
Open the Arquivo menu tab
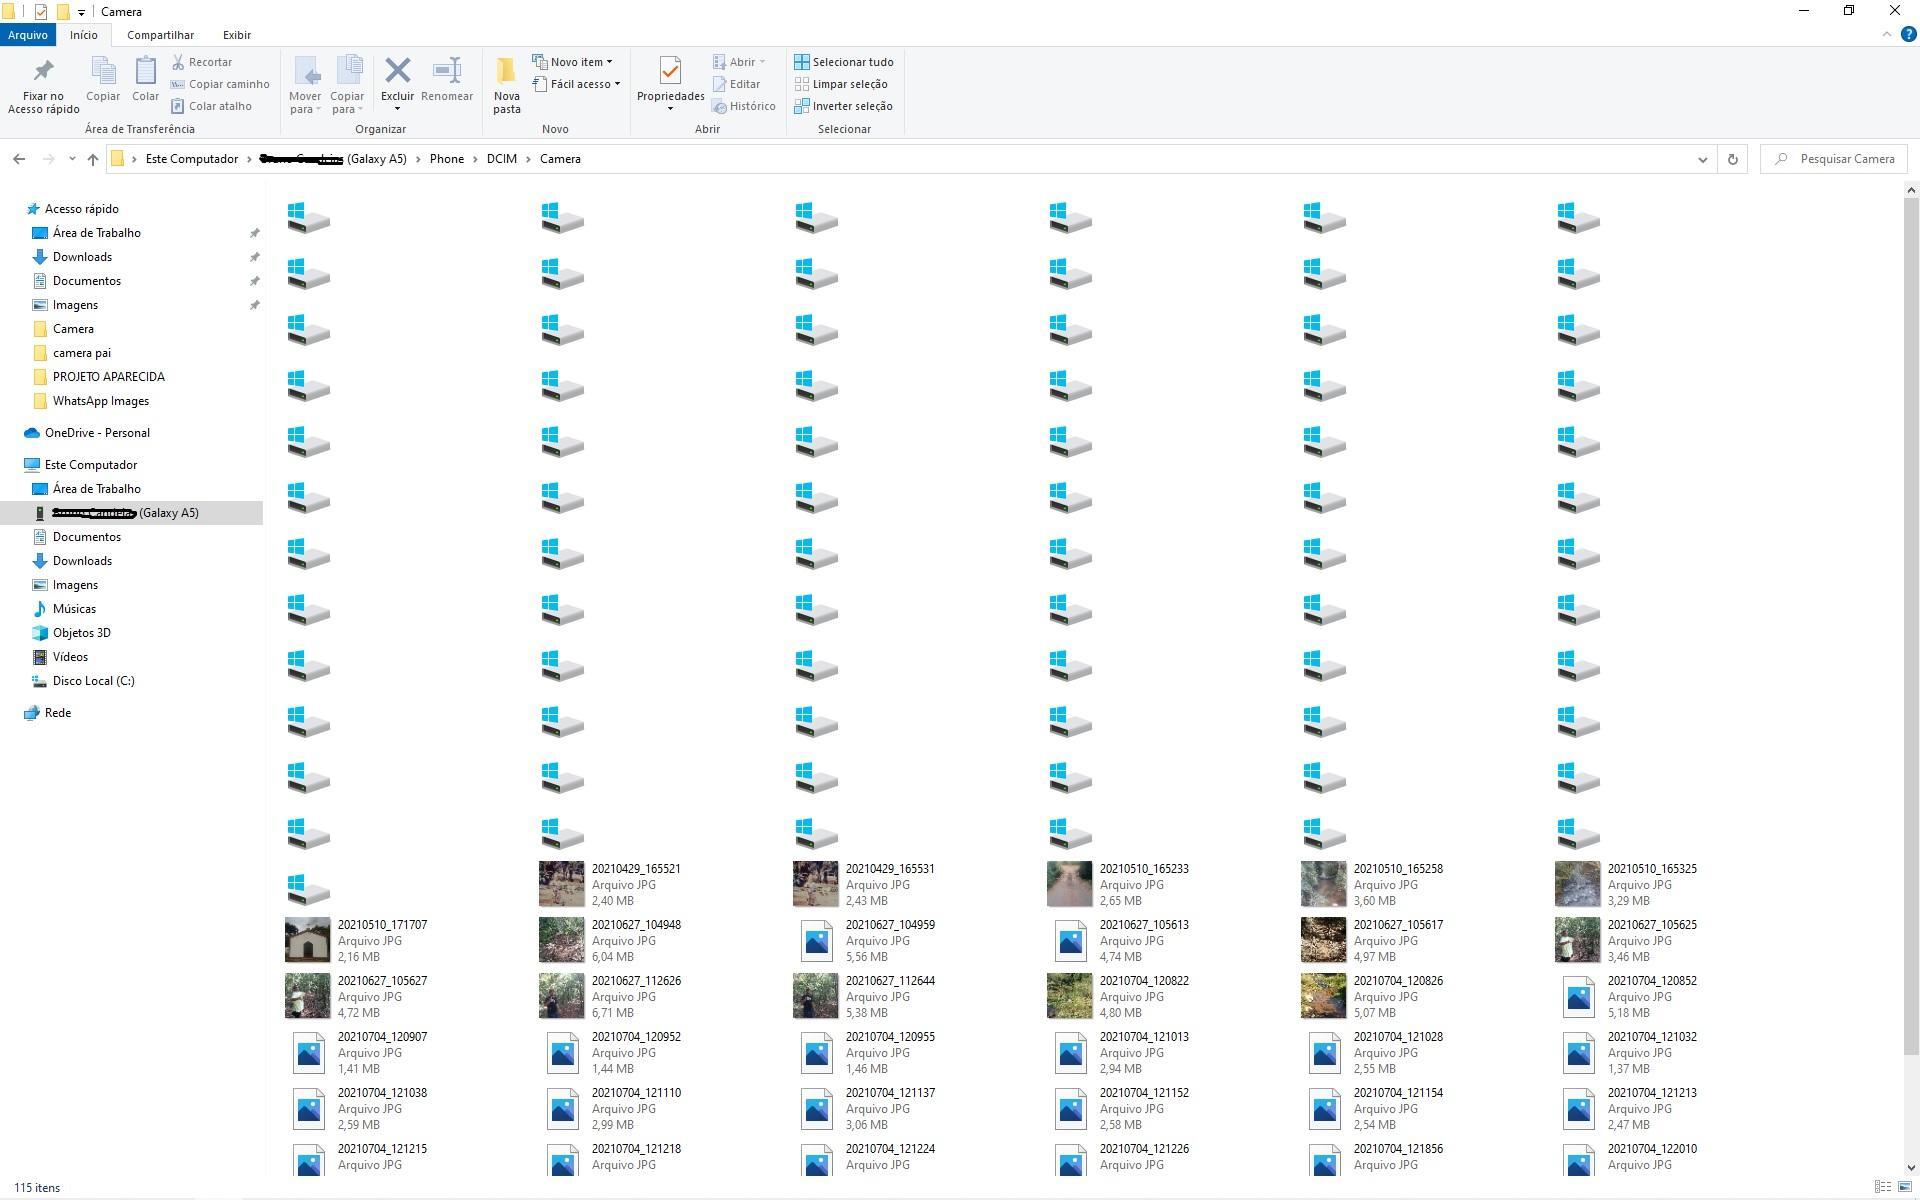click(x=28, y=35)
